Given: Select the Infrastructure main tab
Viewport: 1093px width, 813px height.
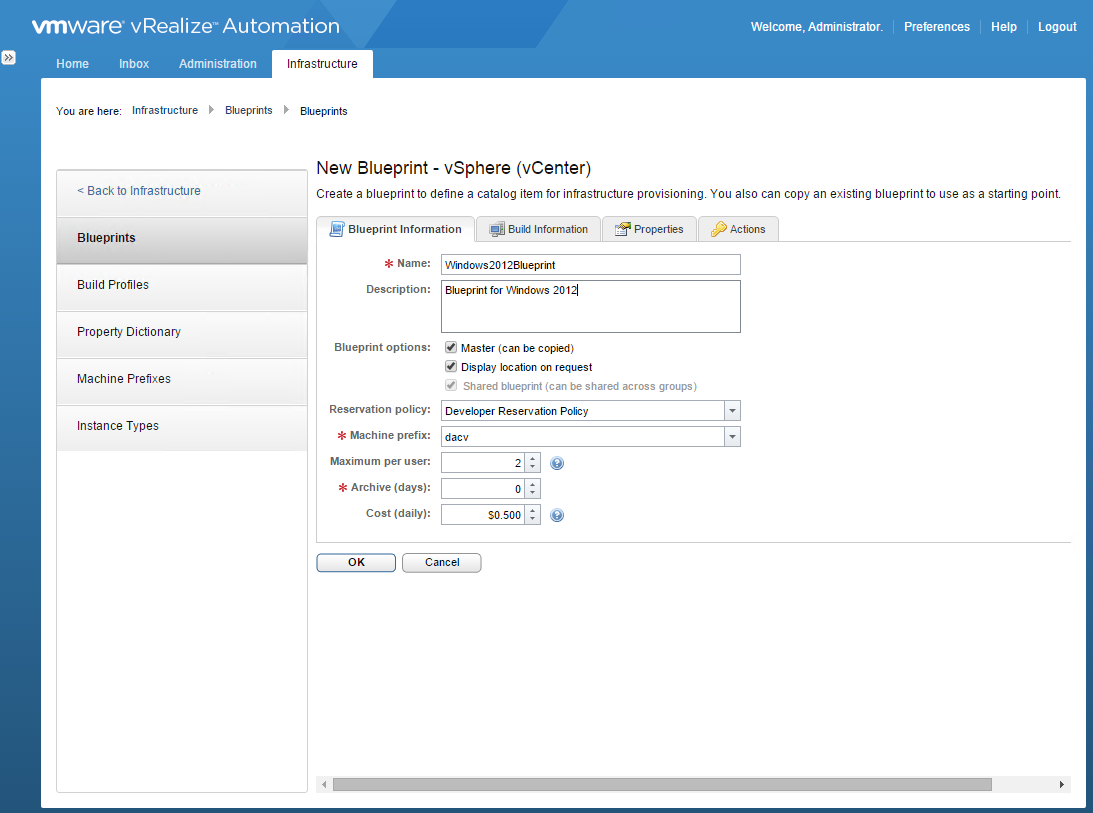Looking at the screenshot, I should (x=322, y=63).
